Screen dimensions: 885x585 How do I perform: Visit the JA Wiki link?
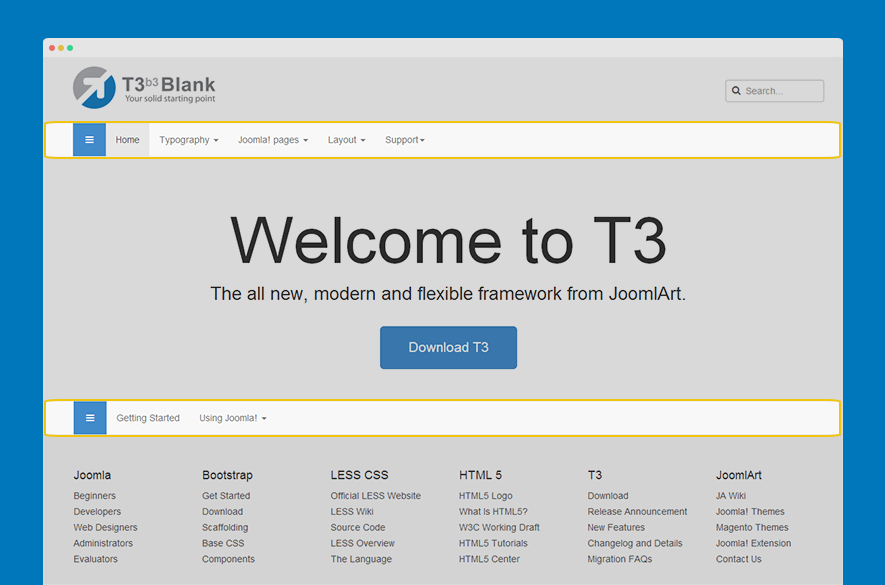730,496
